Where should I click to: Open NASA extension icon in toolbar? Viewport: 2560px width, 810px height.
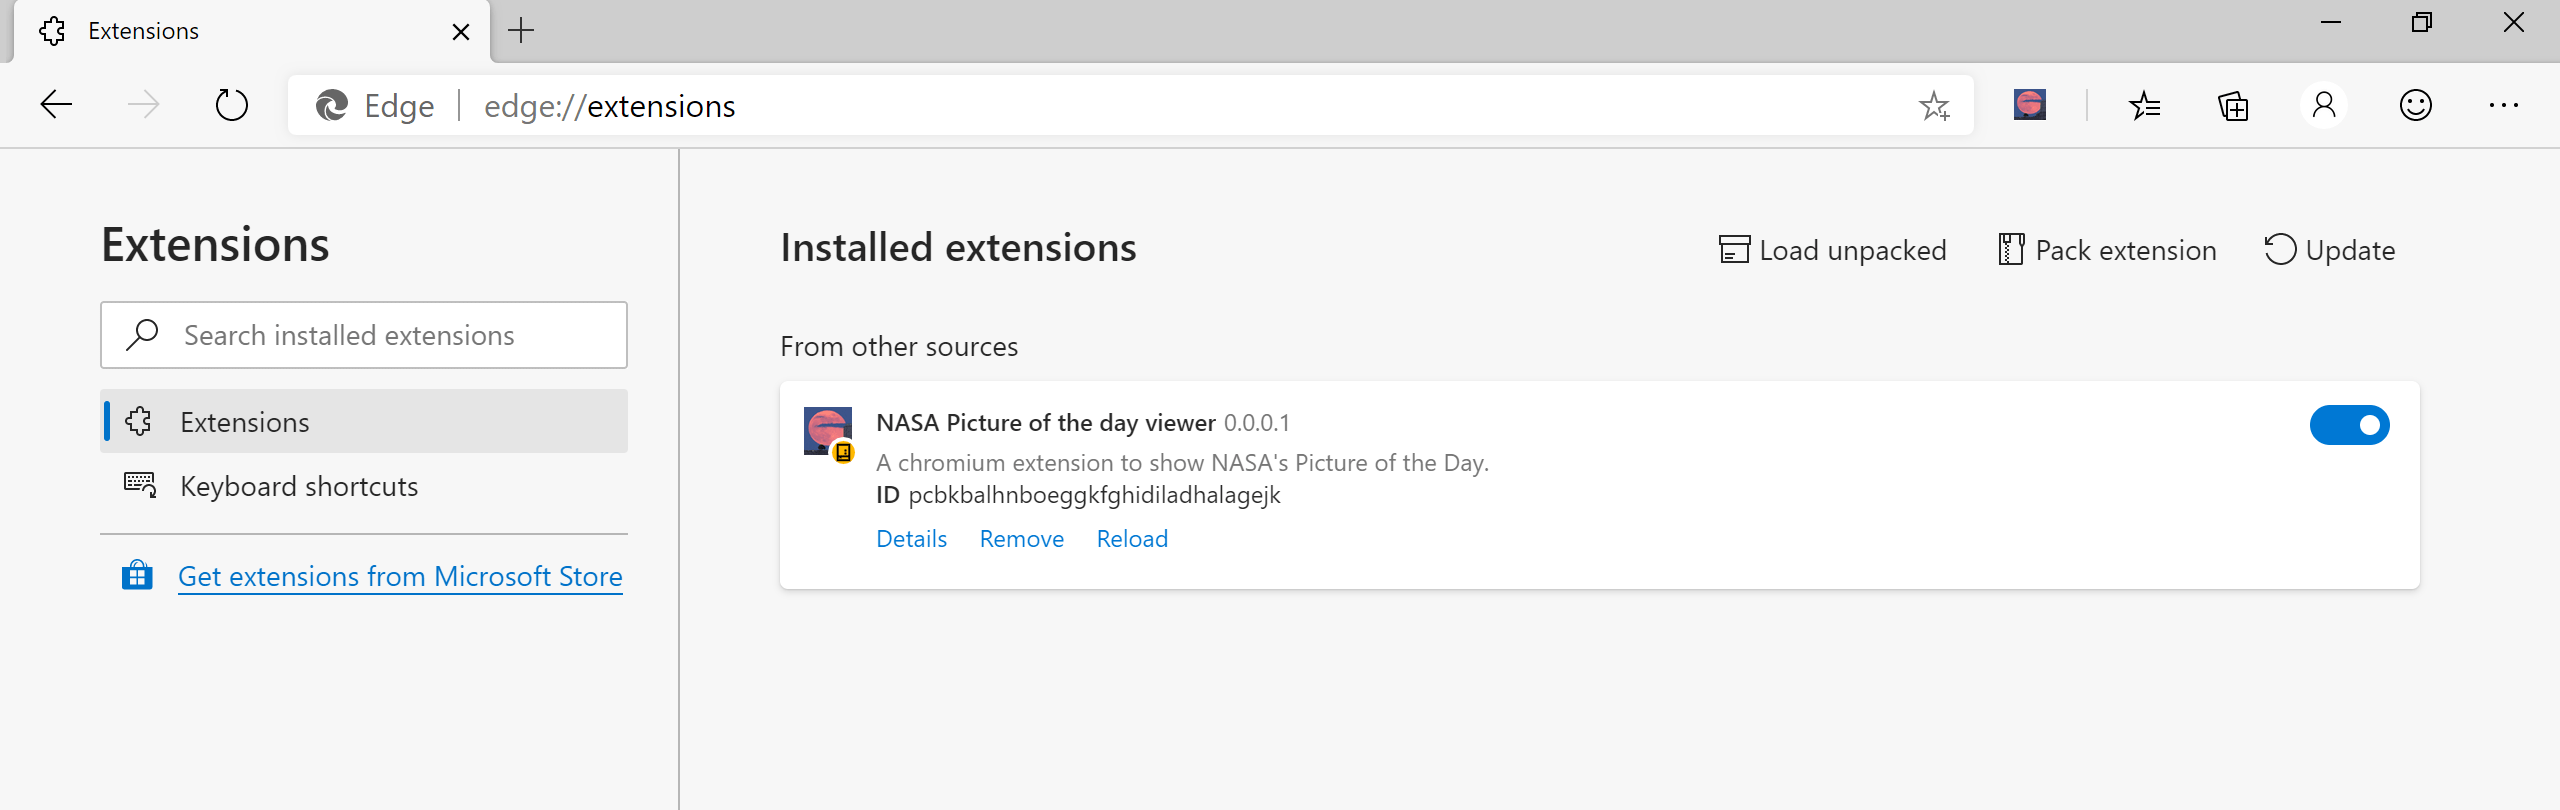coord(2029,105)
